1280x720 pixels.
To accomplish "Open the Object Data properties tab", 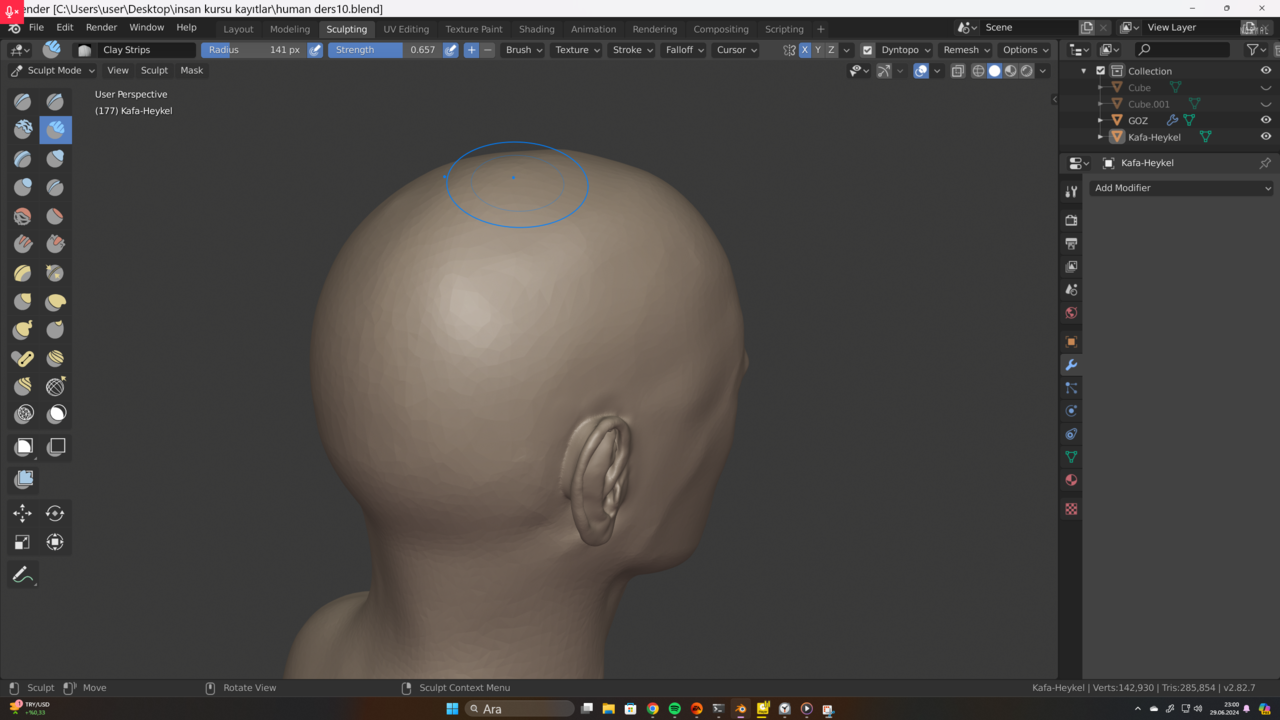I will coord(1071,457).
